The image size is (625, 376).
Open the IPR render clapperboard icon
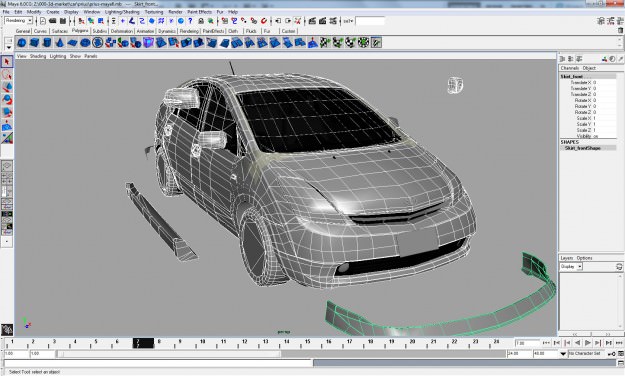[x=322, y=21]
